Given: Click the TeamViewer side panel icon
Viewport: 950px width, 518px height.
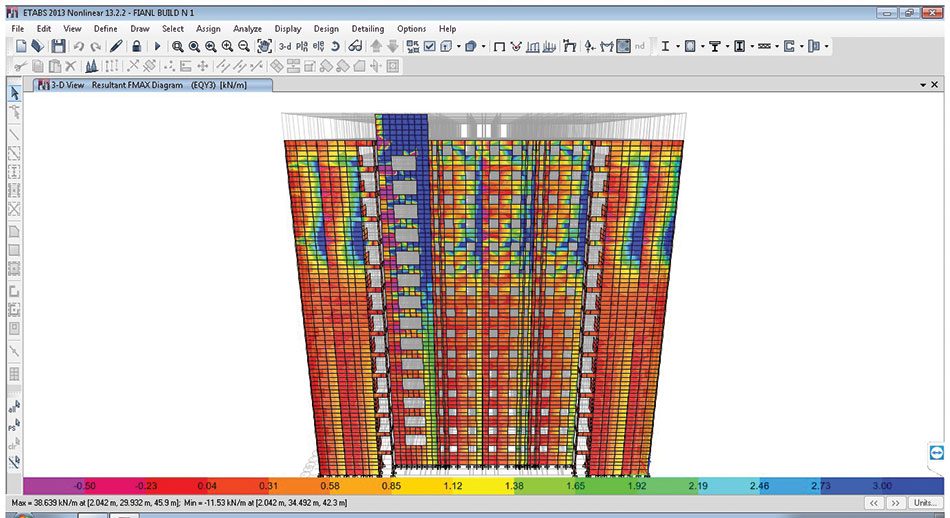Looking at the screenshot, I should [x=937, y=453].
